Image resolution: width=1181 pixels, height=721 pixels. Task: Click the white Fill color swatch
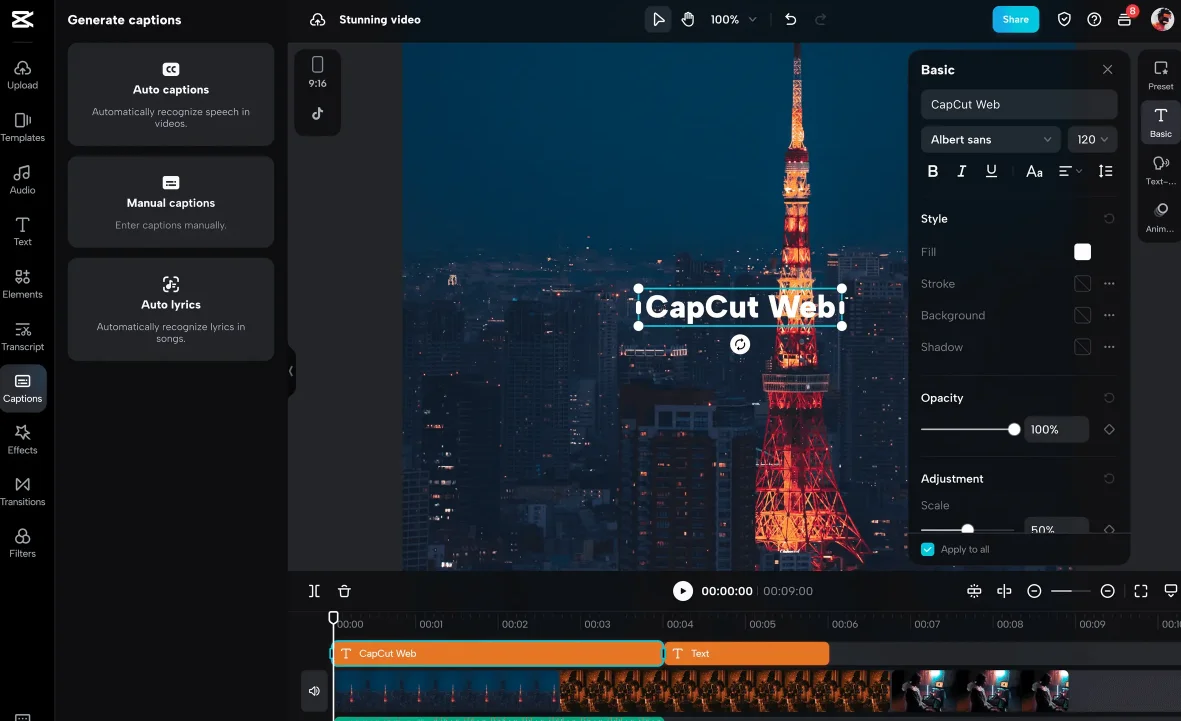coord(1082,252)
